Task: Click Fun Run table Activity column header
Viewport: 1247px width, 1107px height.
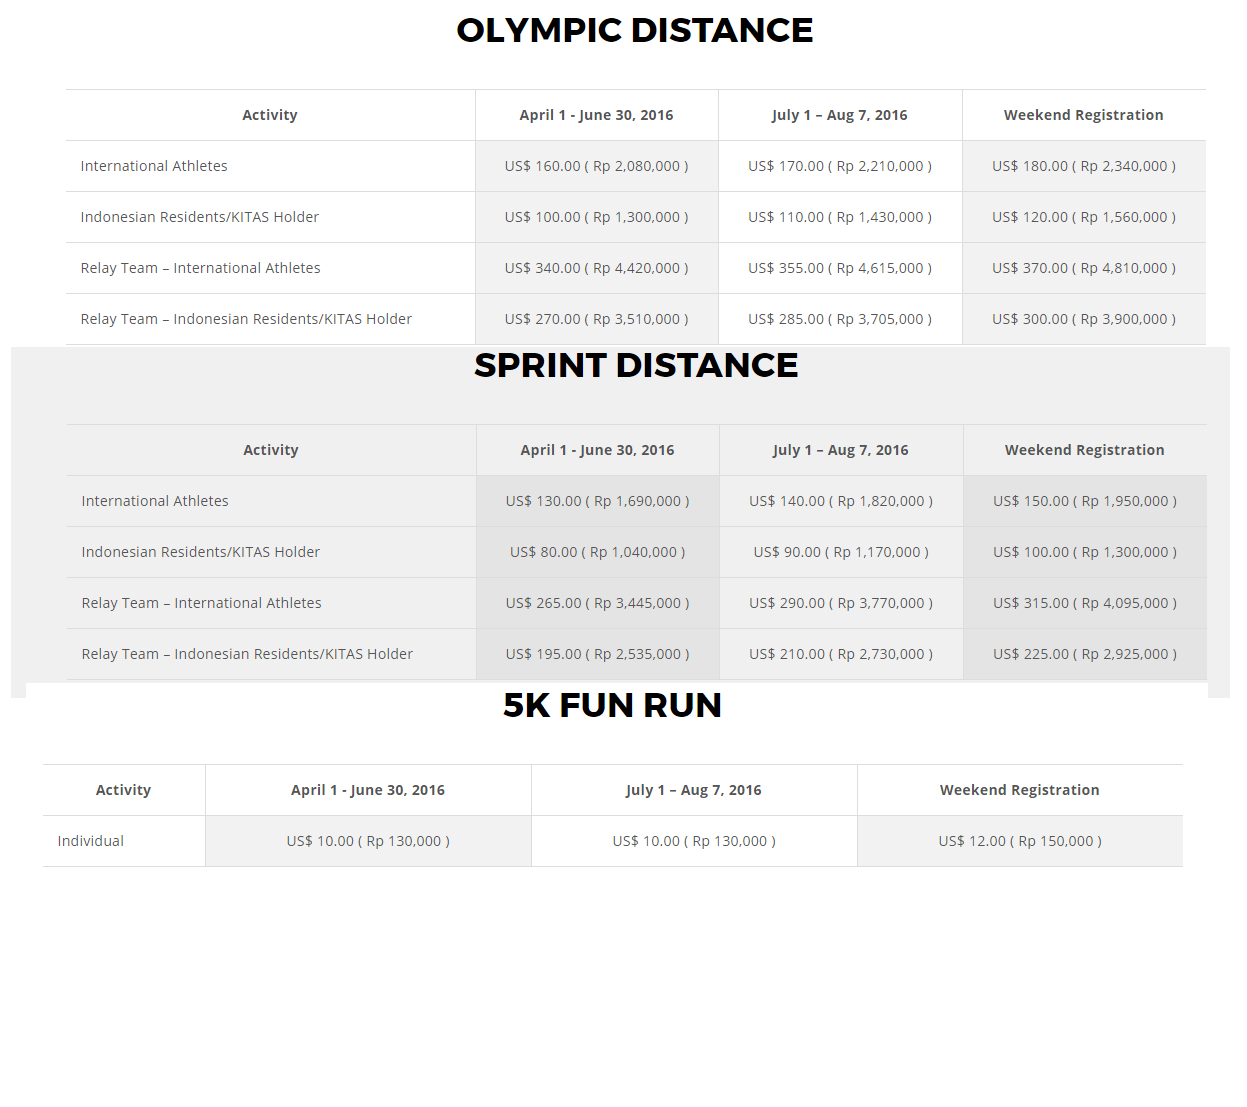Action: (x=123, y=790)
